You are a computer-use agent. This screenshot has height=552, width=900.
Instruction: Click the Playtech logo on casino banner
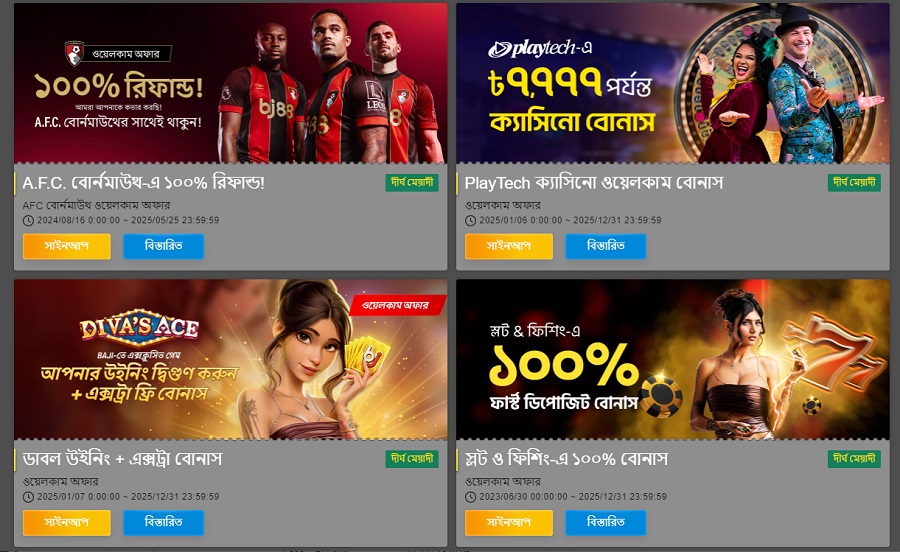point(540,49)
